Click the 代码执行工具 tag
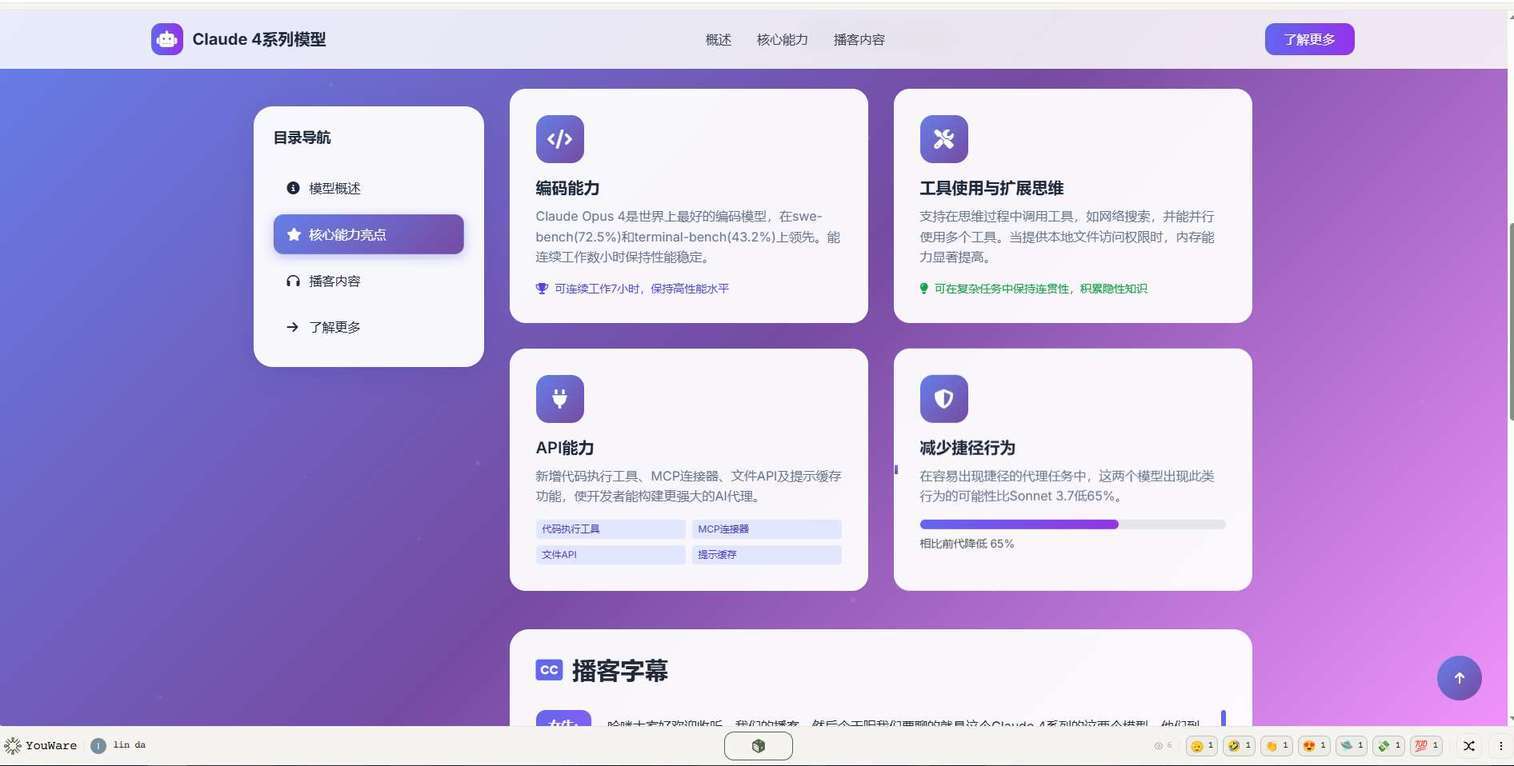Image resolution: width=1514 pixels, height=766 pixels. click(x=611, y=529)
